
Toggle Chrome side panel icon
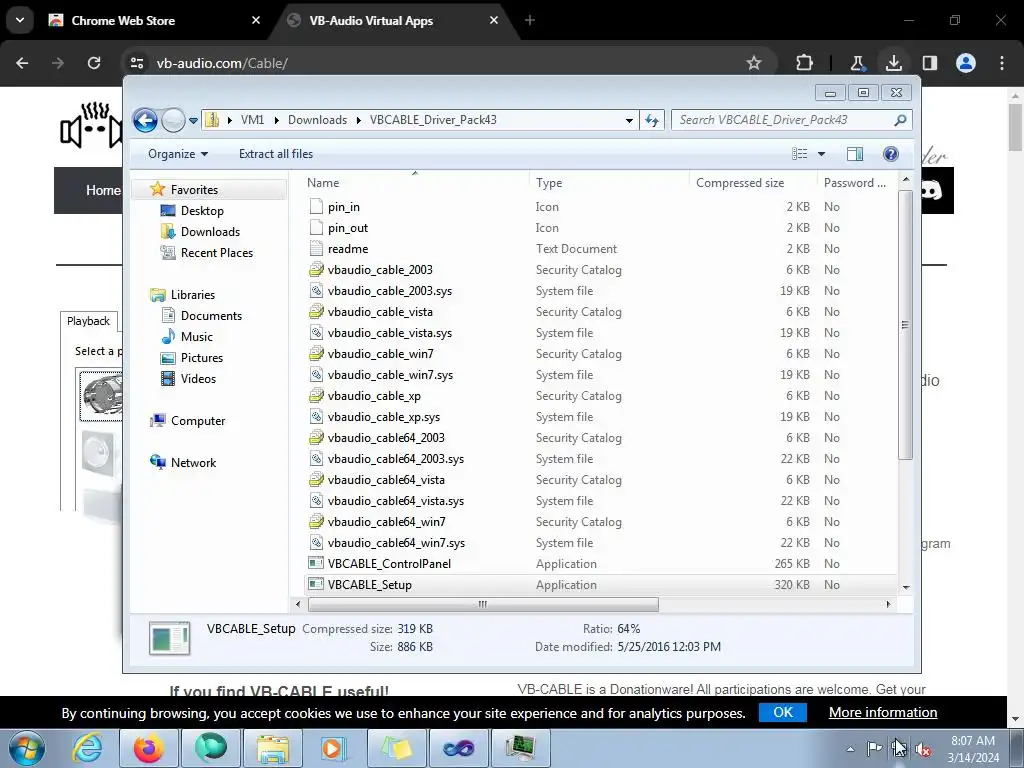[930, 63]
